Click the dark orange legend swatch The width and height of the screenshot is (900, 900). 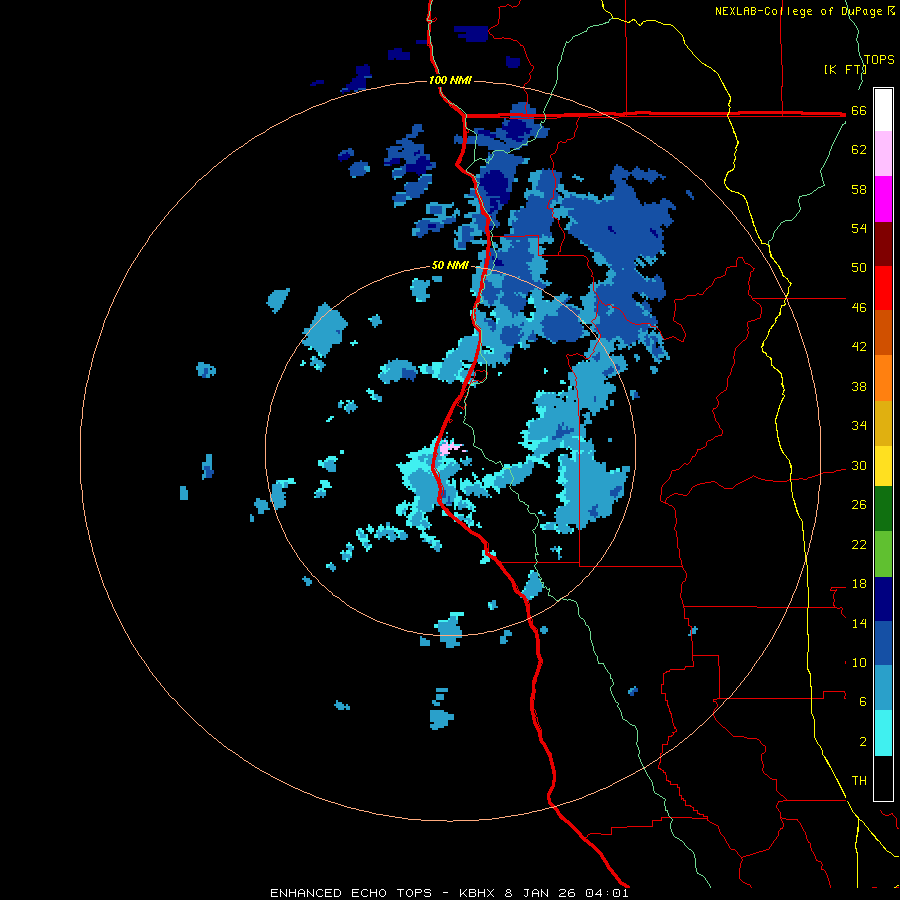click(x=883, y=333)
